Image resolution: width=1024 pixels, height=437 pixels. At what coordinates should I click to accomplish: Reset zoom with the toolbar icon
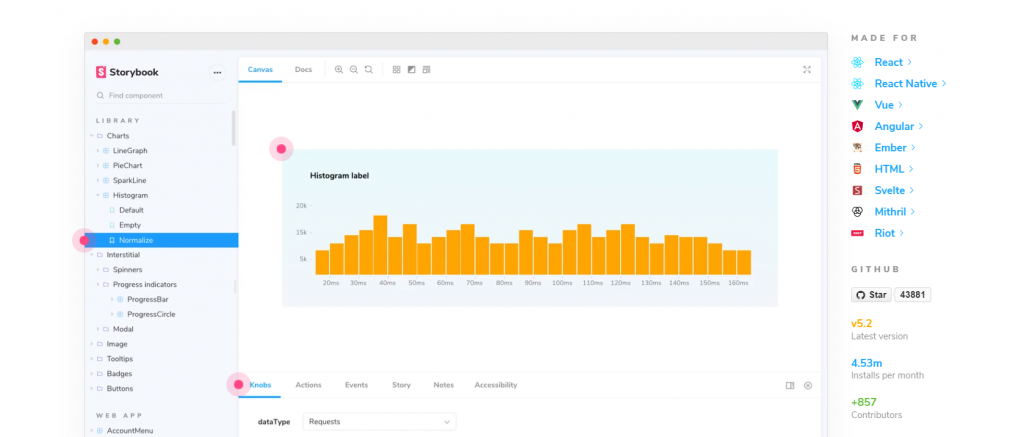pos(368,70)
